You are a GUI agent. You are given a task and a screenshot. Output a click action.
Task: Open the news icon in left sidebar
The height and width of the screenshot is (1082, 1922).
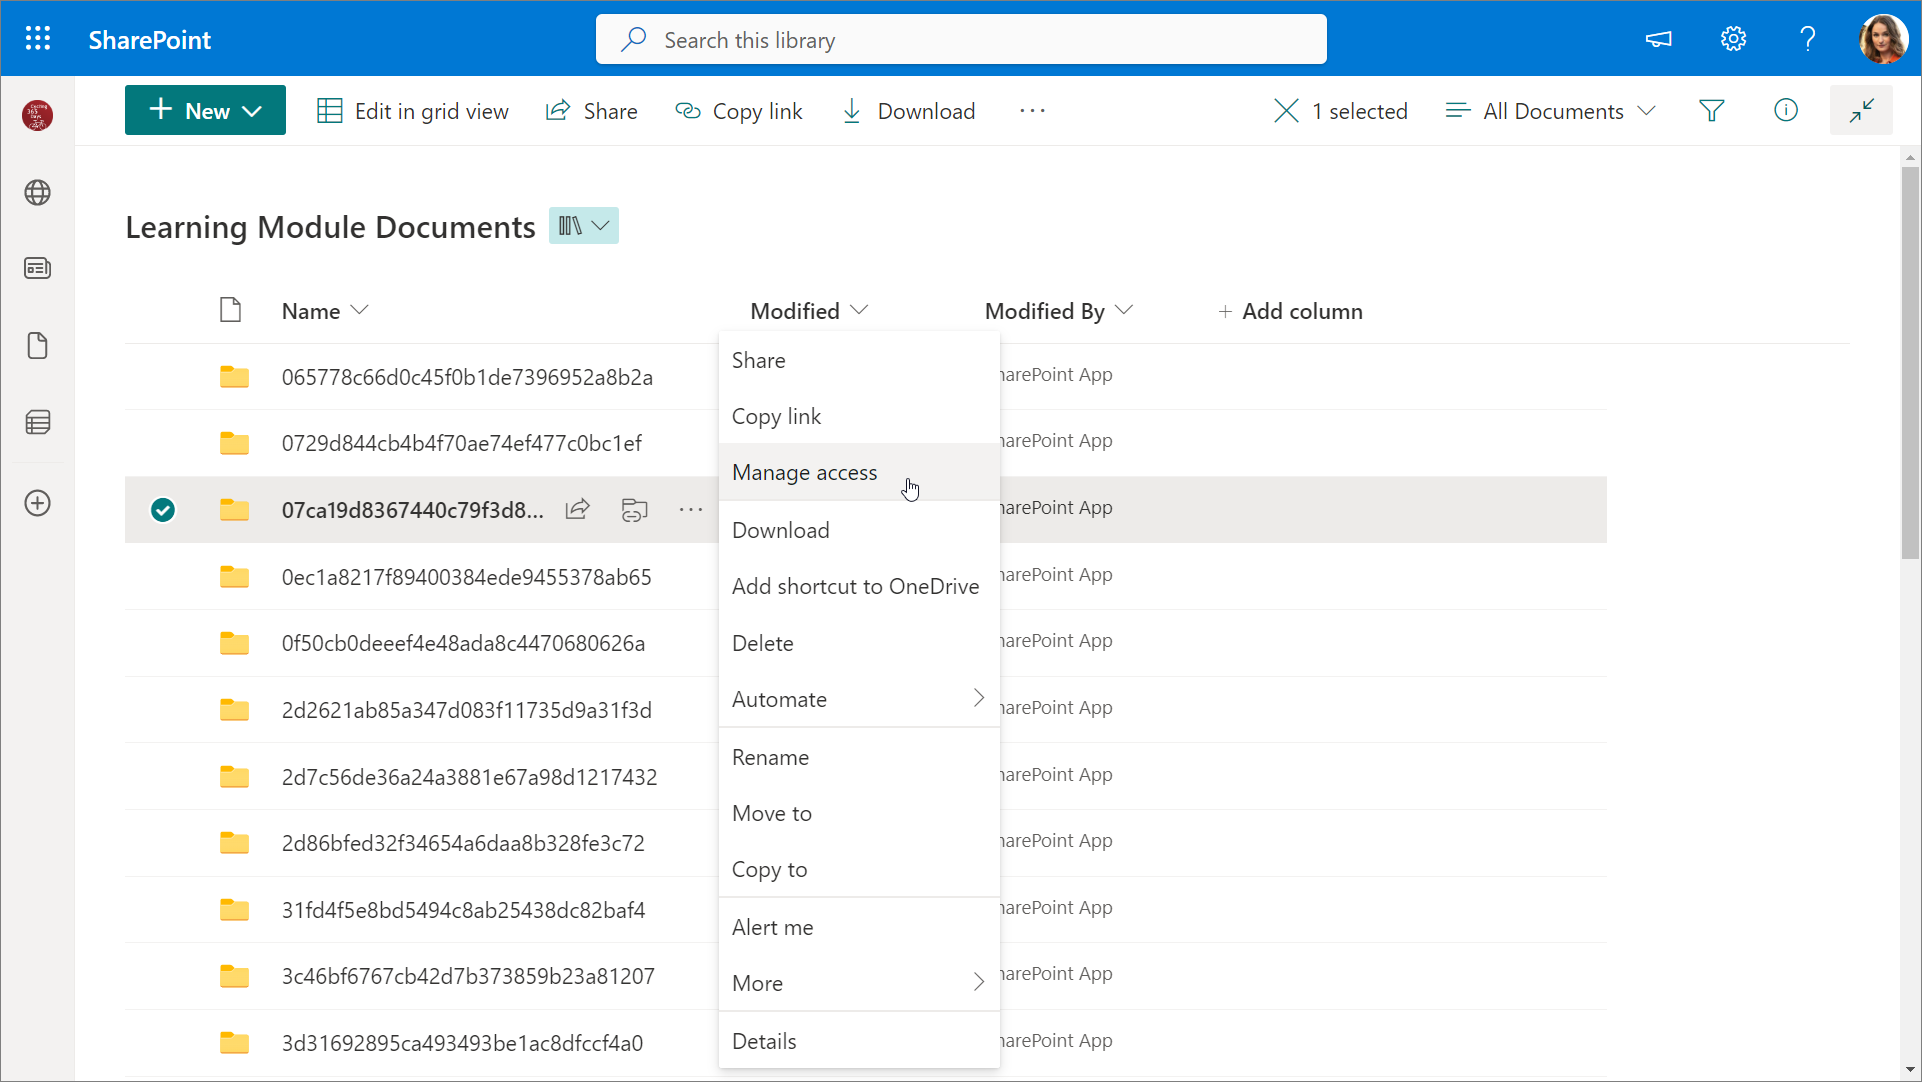38,268
